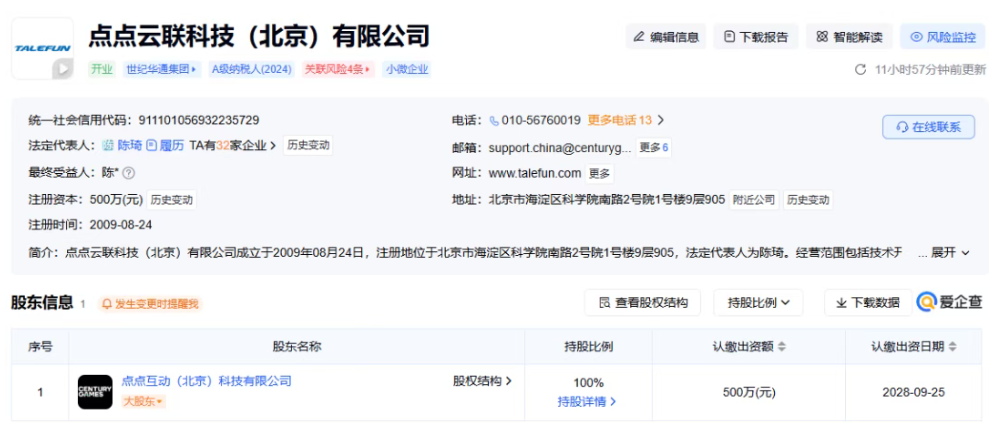Click A级纳税人(2024) tag
Viewport: 1002px width, 438px height.
point(252,69)
